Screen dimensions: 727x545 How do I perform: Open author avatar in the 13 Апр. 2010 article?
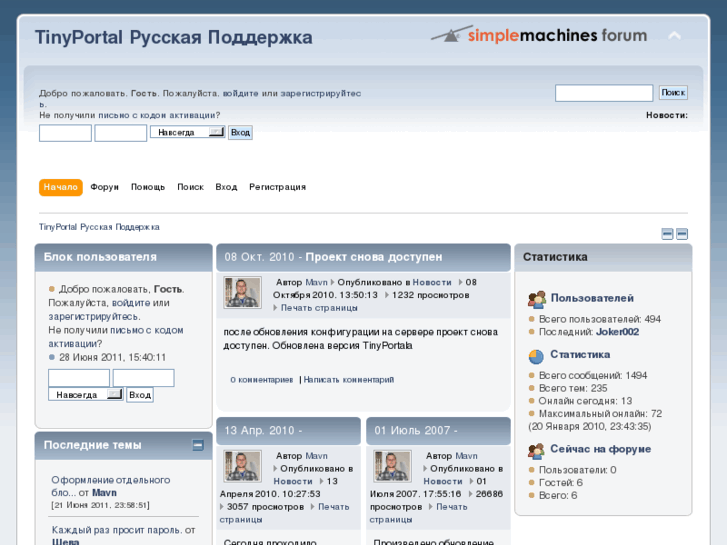242,466
